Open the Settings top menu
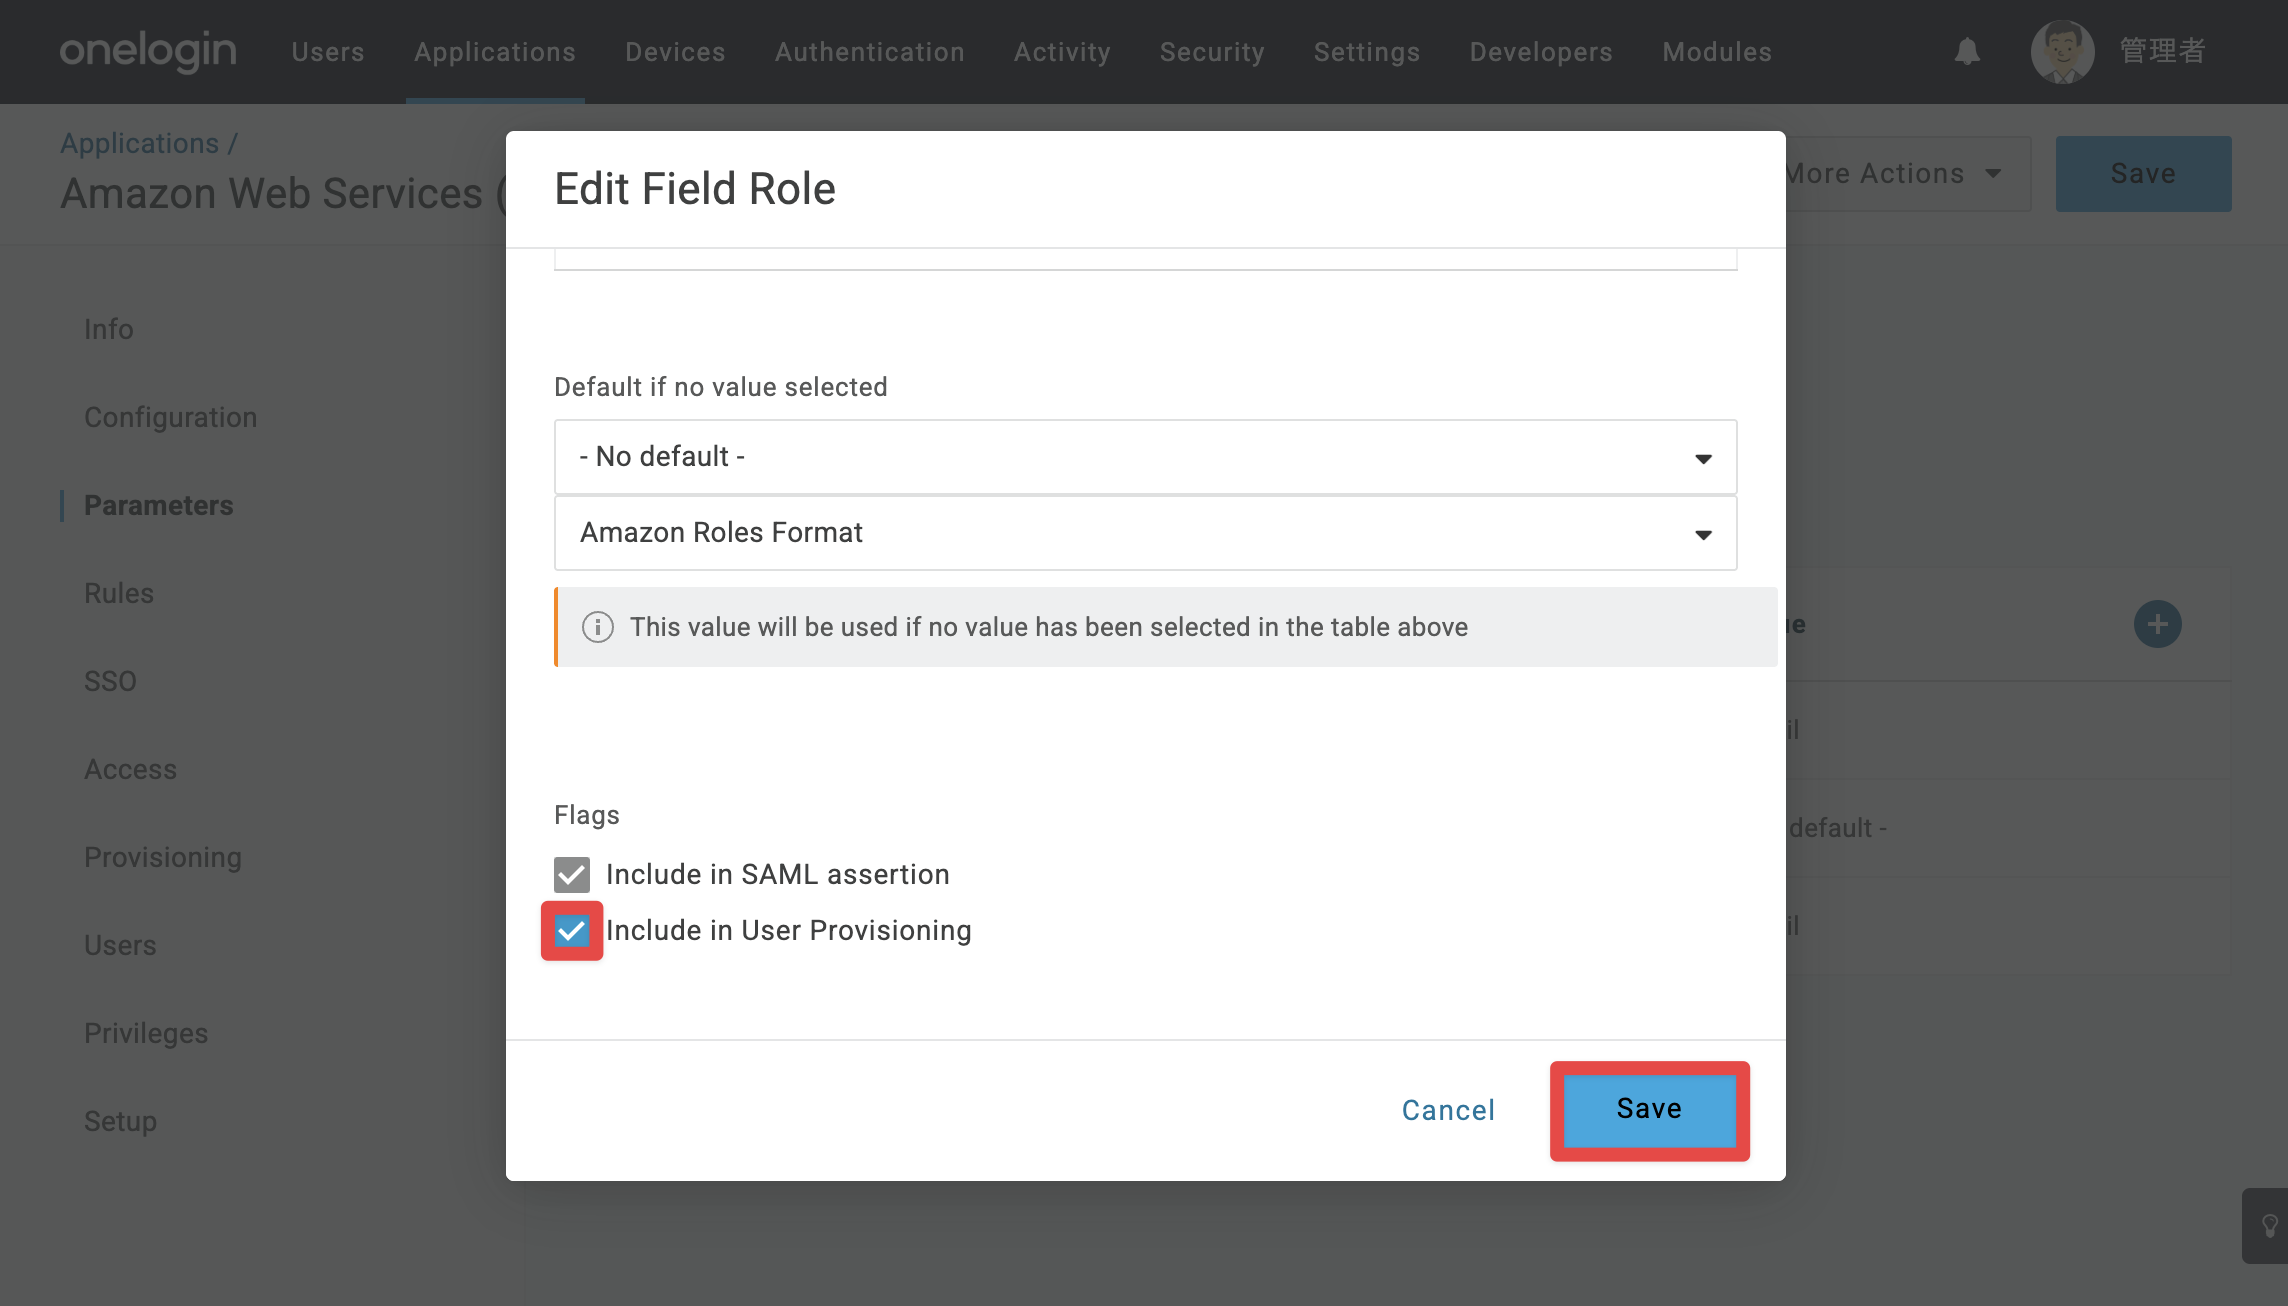 coord(1367,52)
